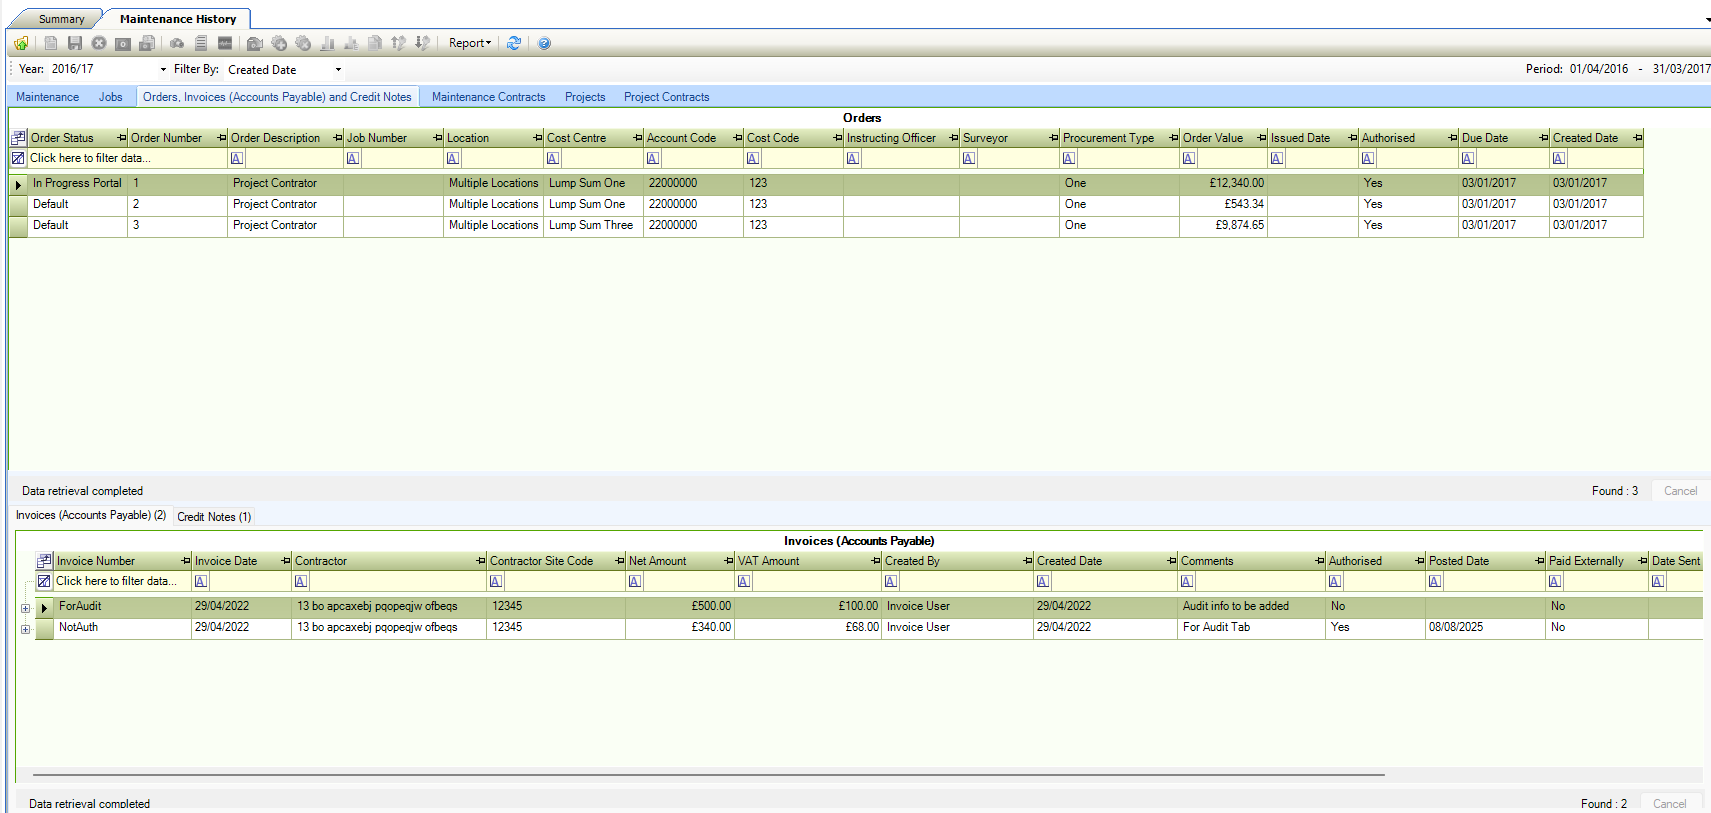
Task: Click the Order Status column pin icon
Action: pyautogui.click(x=122, y=138)
